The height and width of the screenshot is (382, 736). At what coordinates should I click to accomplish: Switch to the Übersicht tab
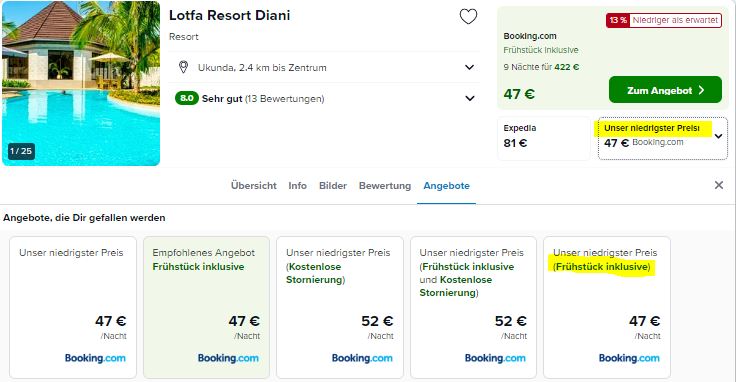tap(253, 185)
